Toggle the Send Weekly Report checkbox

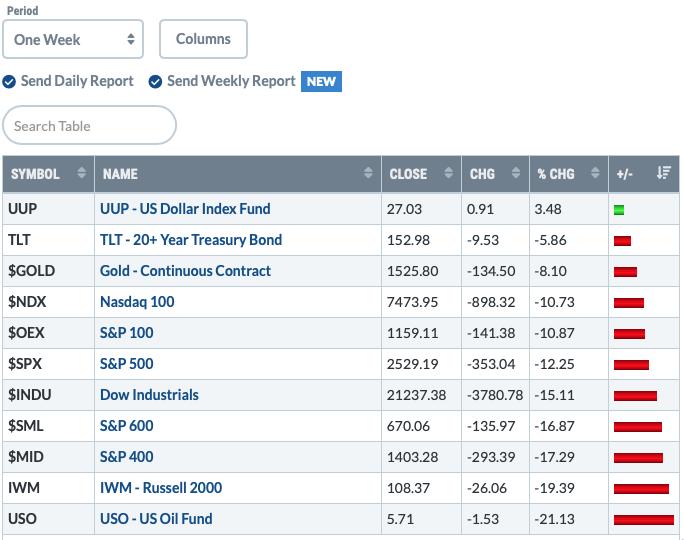(155, 82)
